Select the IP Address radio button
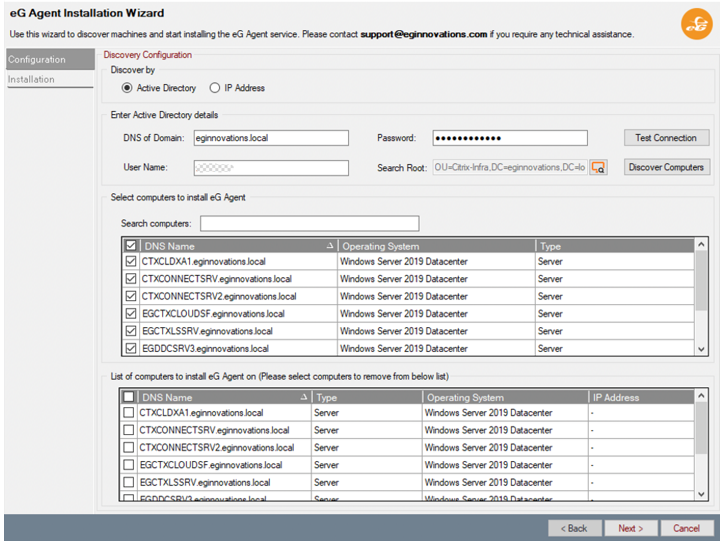 tap(215, 88)
